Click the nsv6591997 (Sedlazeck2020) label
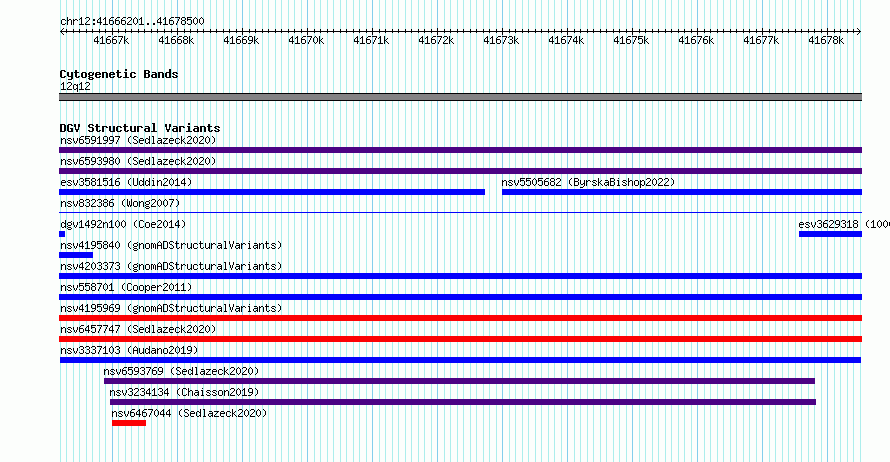890x462 pixels. [138, 140]
